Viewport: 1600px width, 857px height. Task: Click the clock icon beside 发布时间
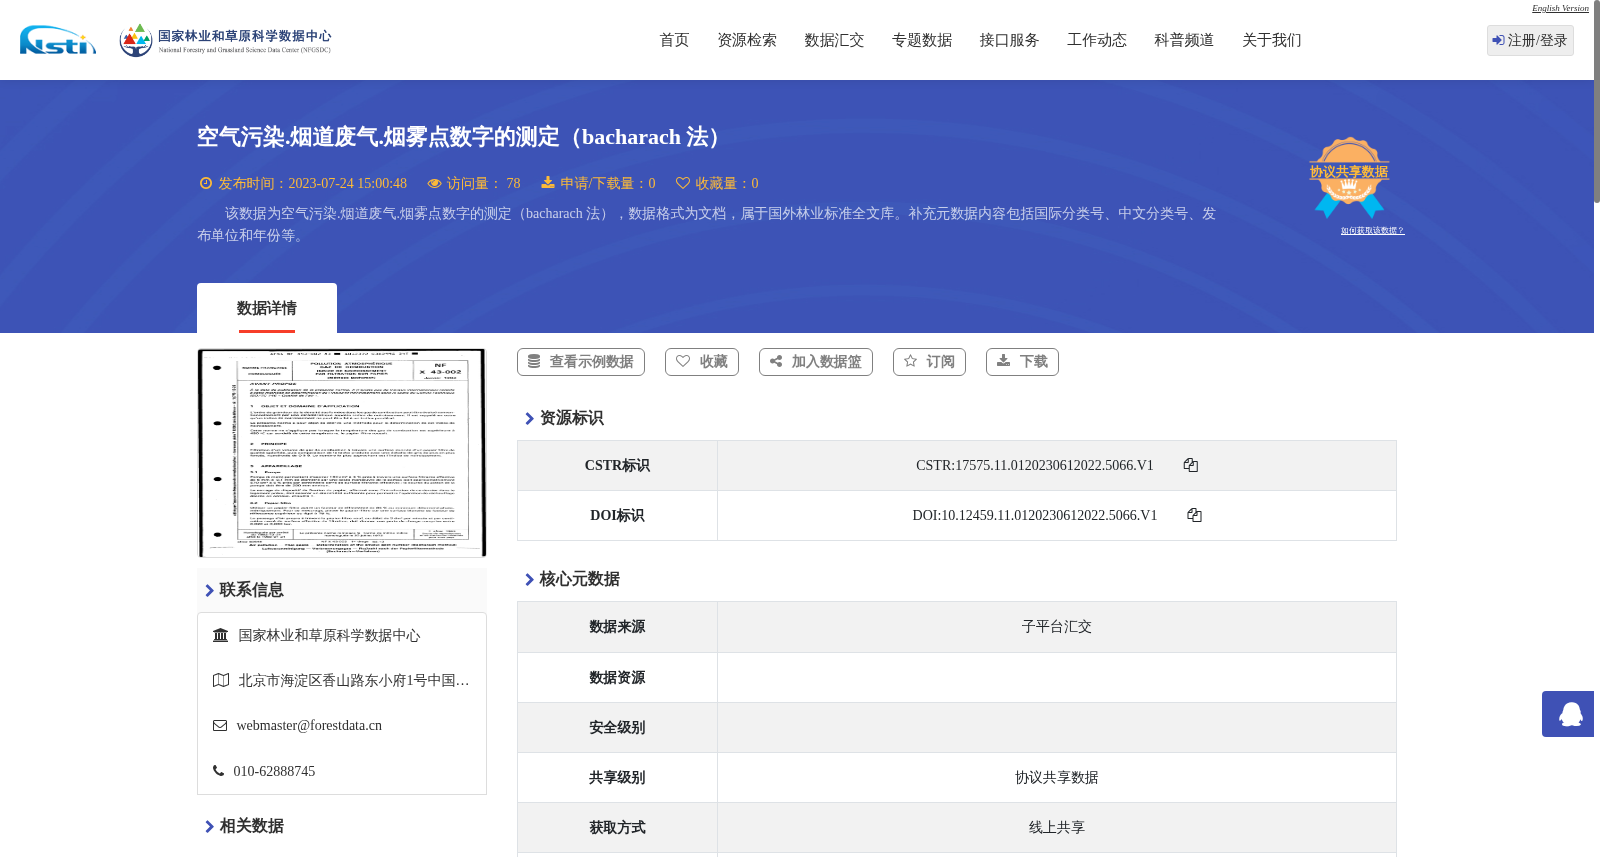click(206, 183)
